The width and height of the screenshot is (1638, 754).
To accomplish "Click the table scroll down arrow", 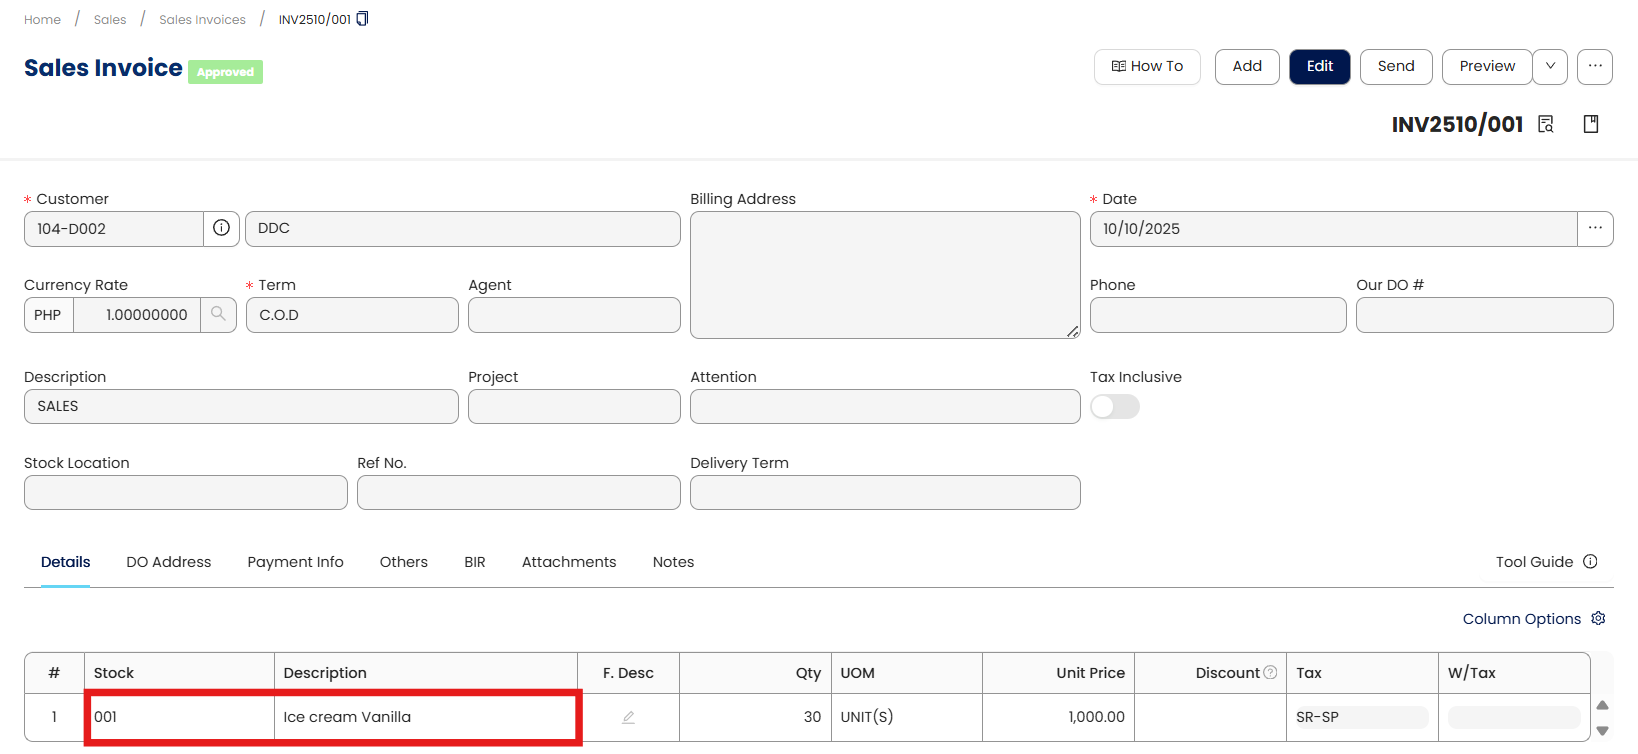I will click(1602, 731).
